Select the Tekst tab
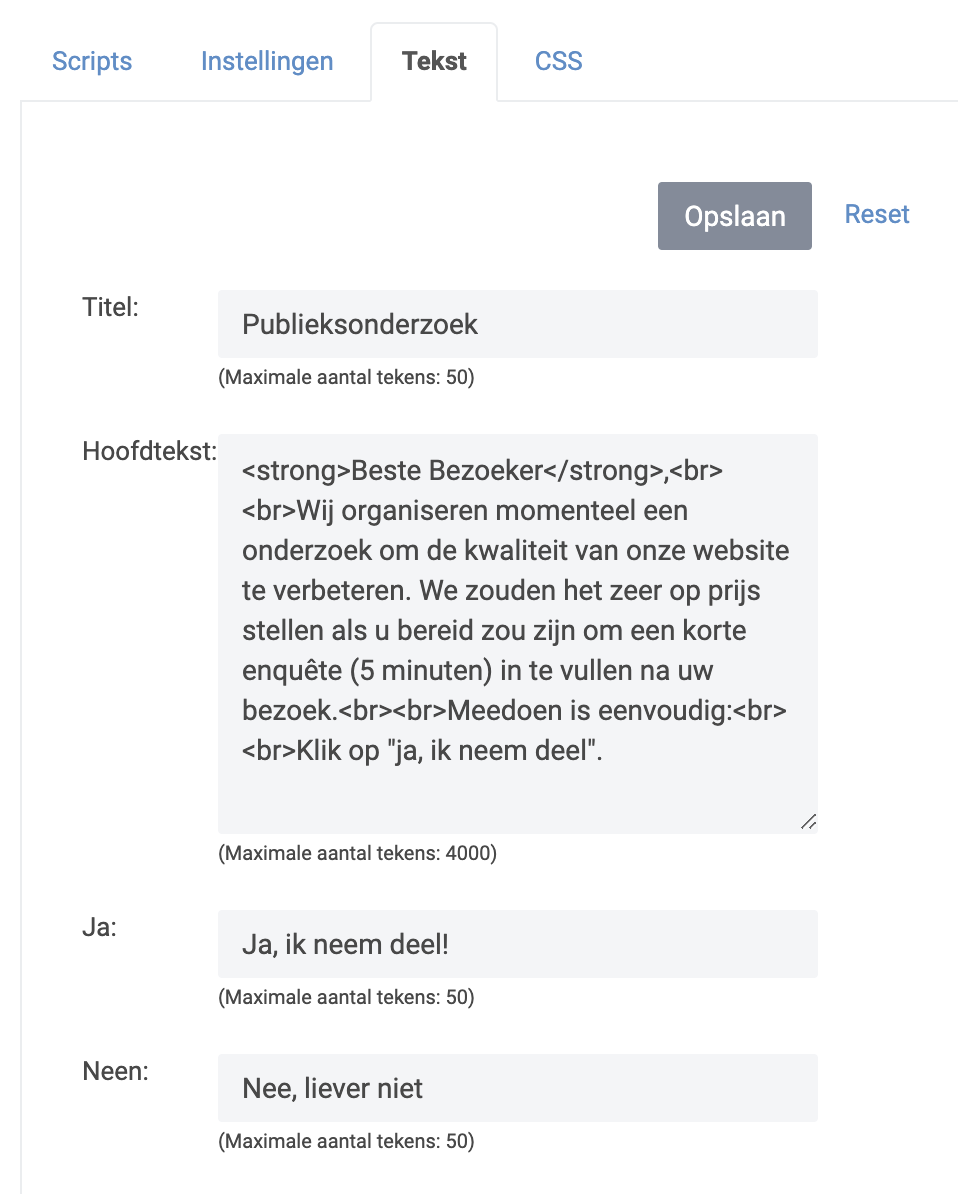The height and width of the screenshot is (1194, 958). click(x=434, y=61)
